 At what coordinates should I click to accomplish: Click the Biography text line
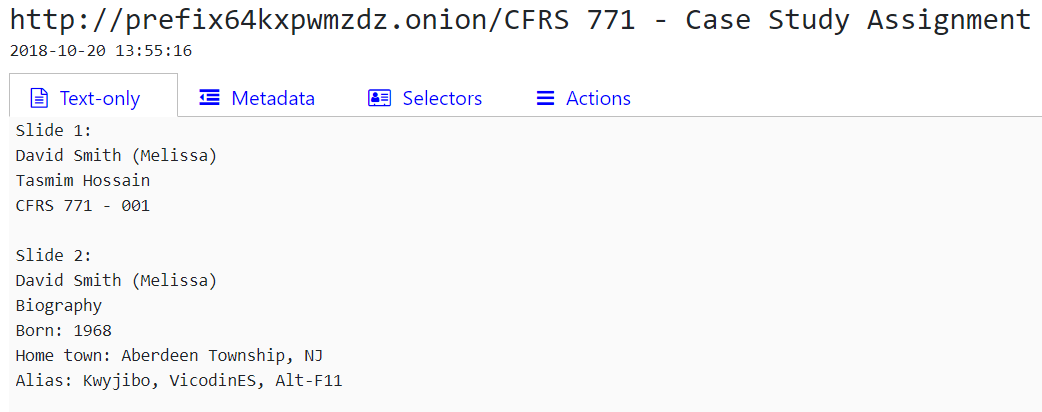[59, 305]
